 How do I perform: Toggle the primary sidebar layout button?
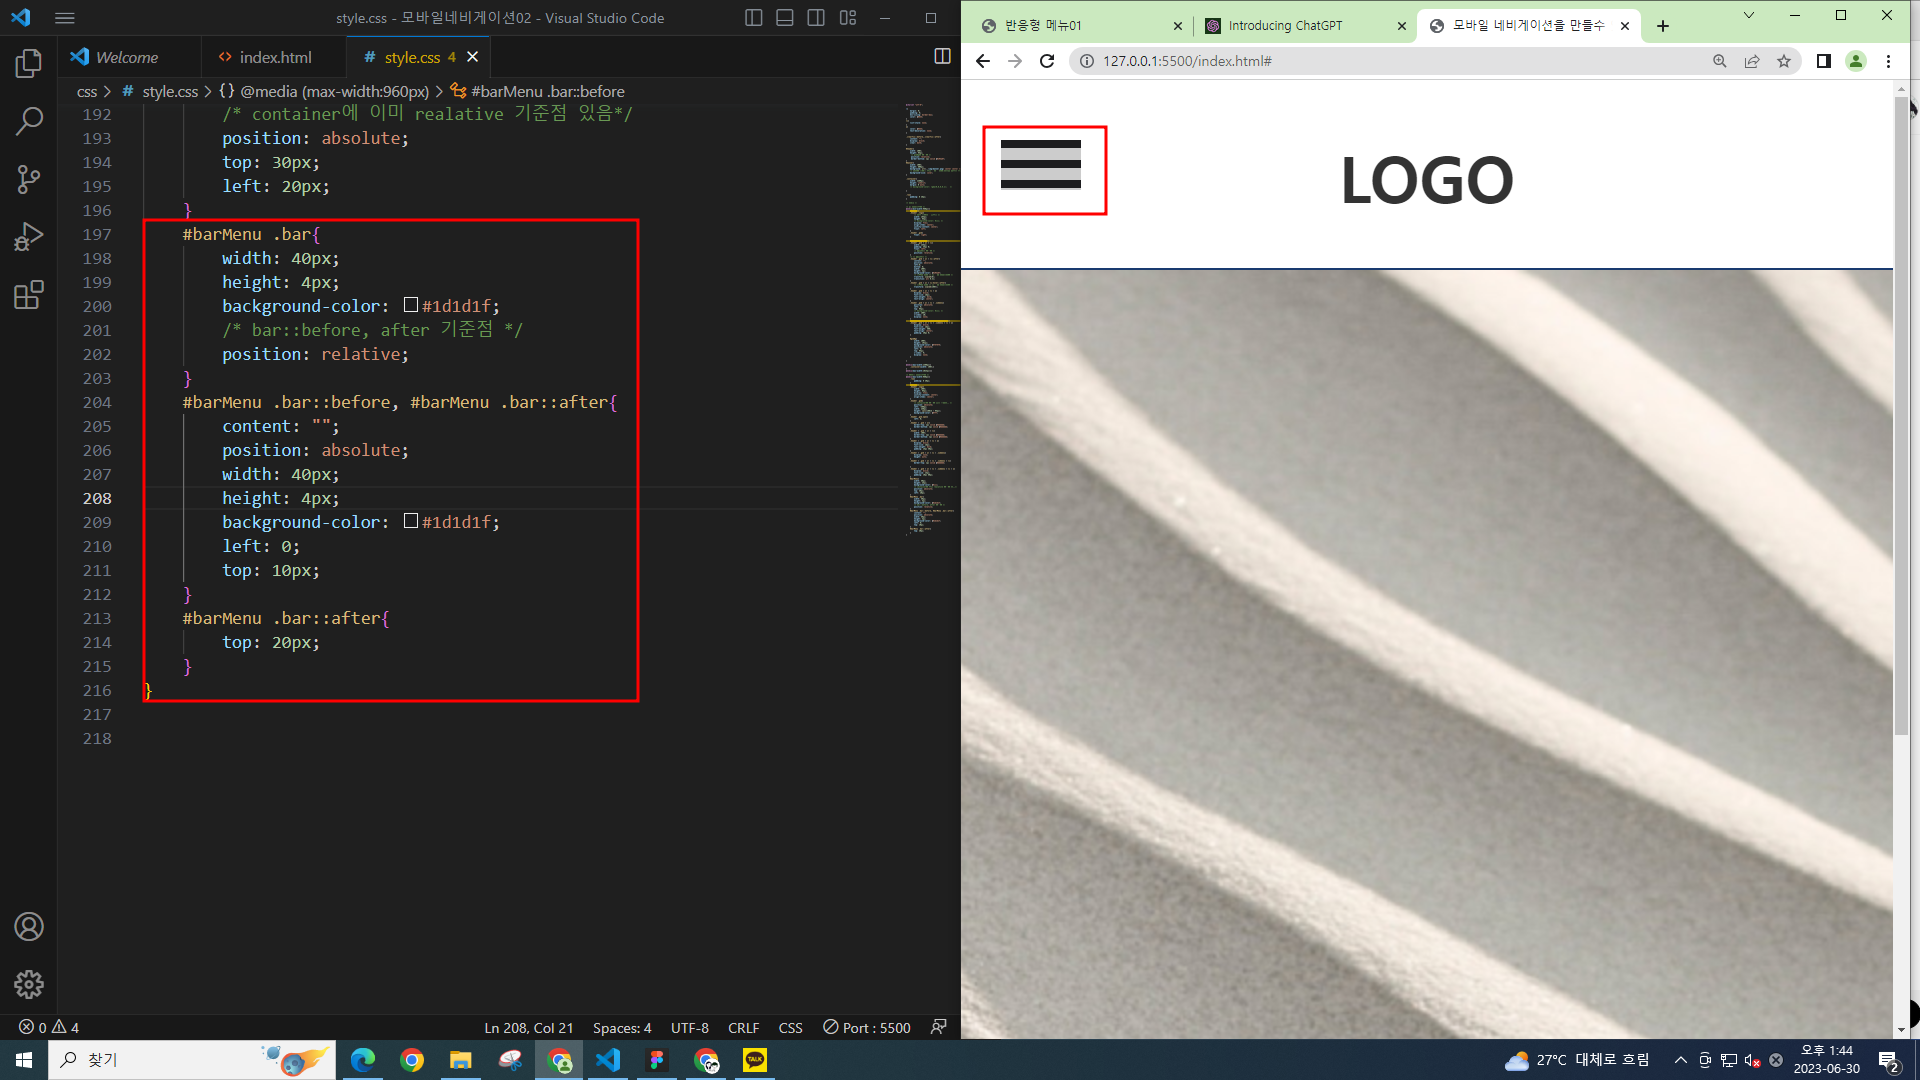754,17
